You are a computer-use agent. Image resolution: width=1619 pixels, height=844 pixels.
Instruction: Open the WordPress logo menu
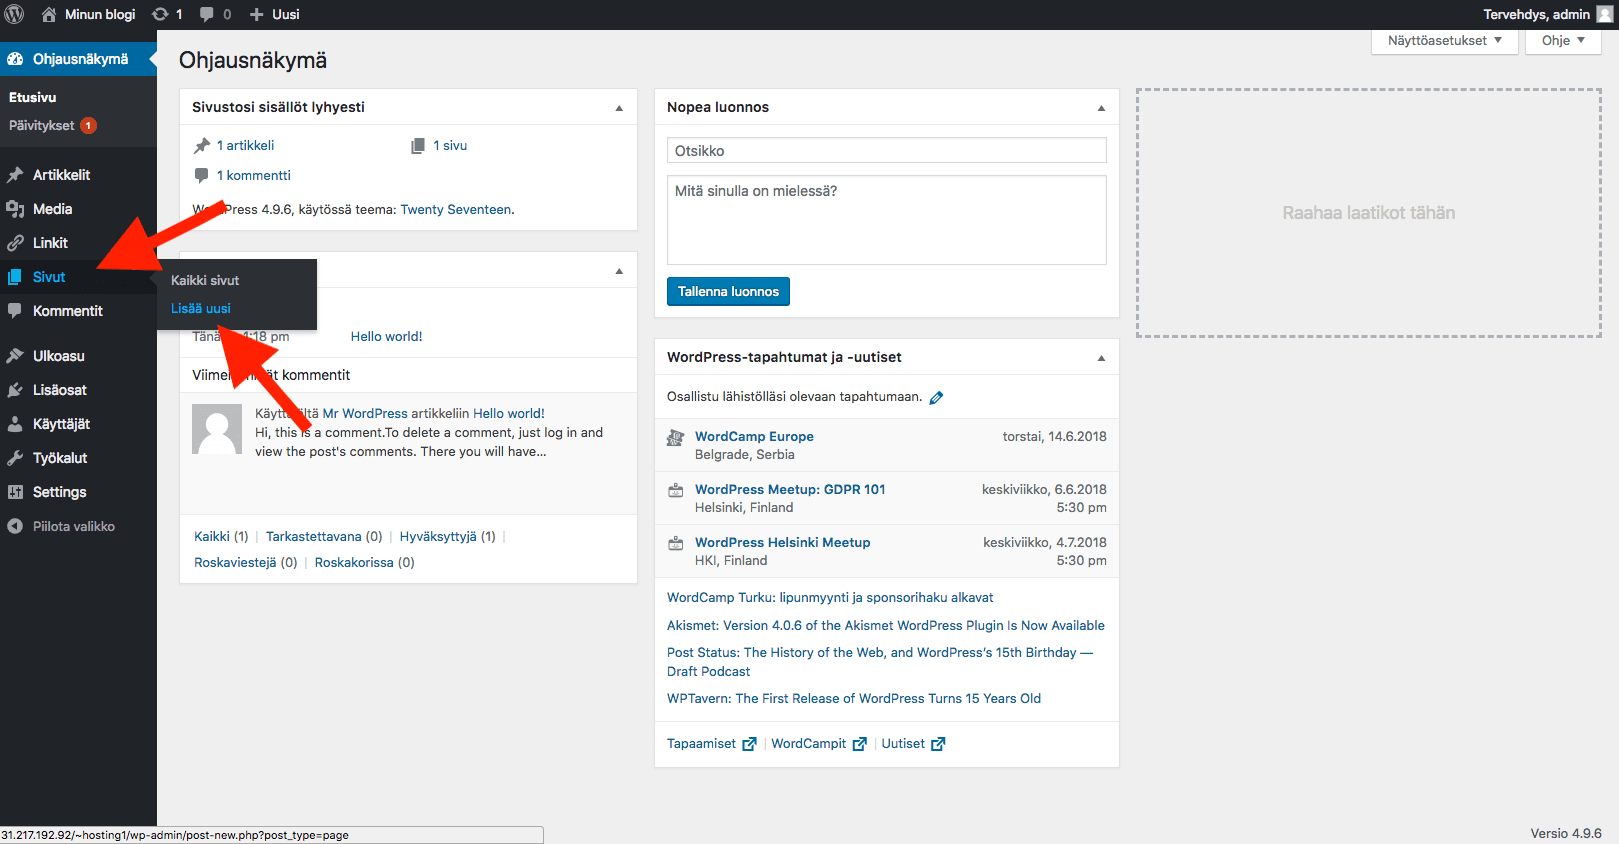coord(15,14)
